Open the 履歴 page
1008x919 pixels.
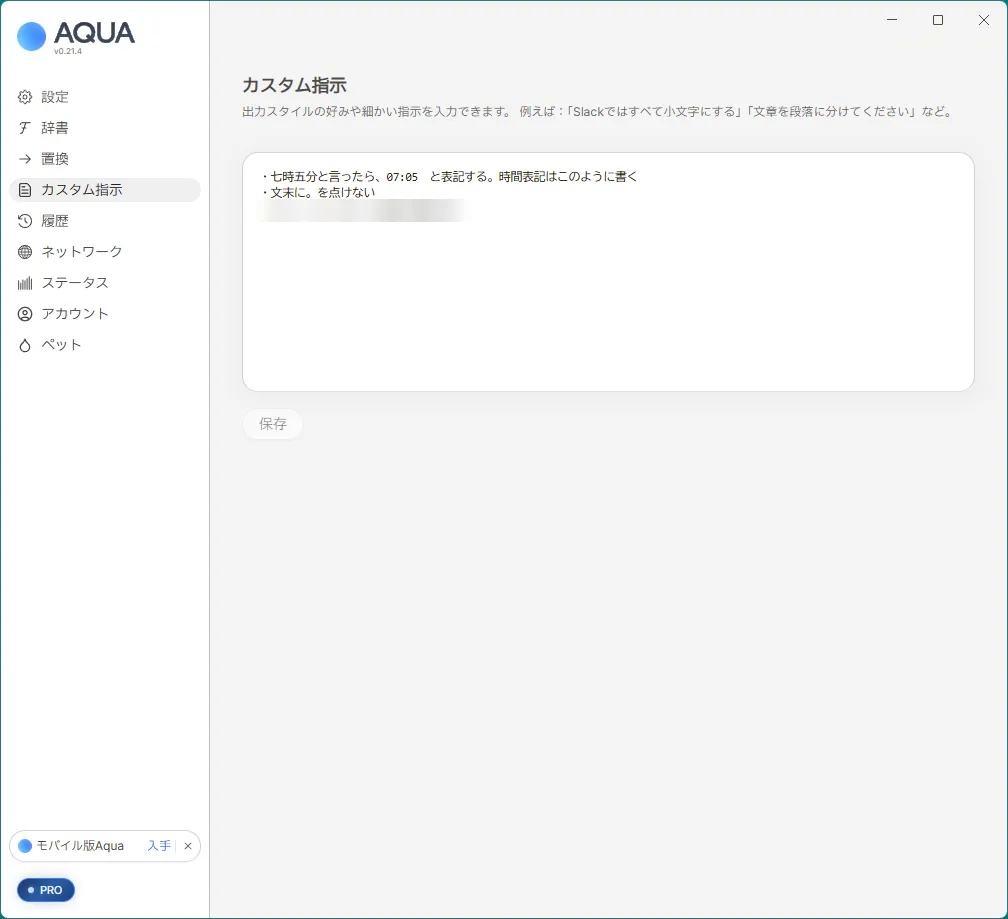pyautogui.click(x=105, y=221)
